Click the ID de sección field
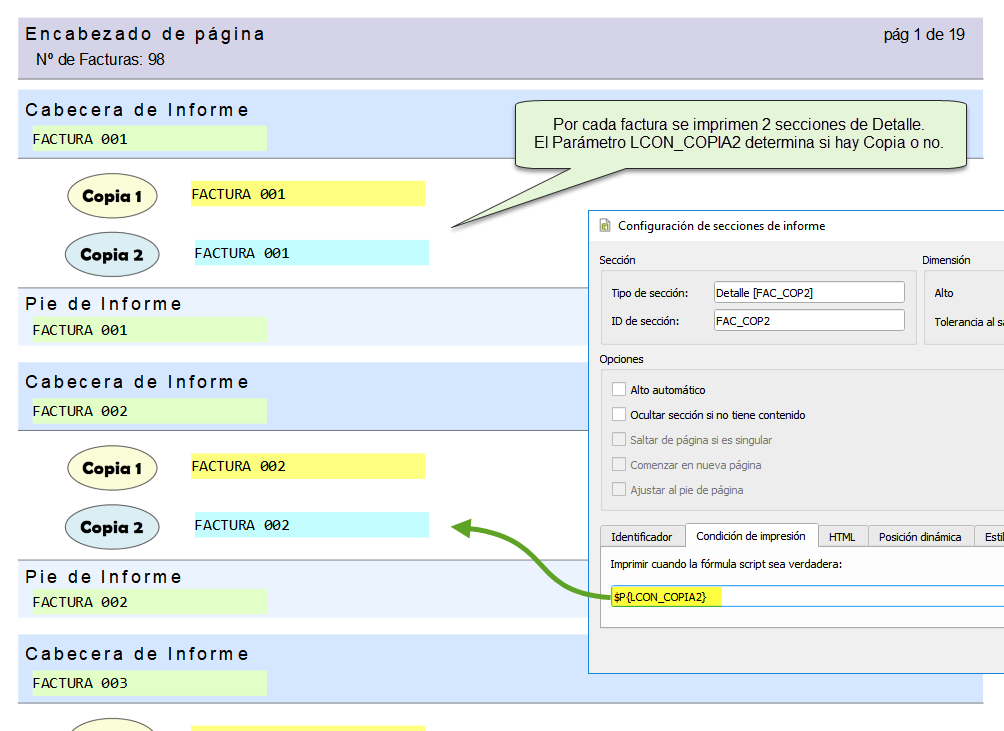 coord(808,321)
